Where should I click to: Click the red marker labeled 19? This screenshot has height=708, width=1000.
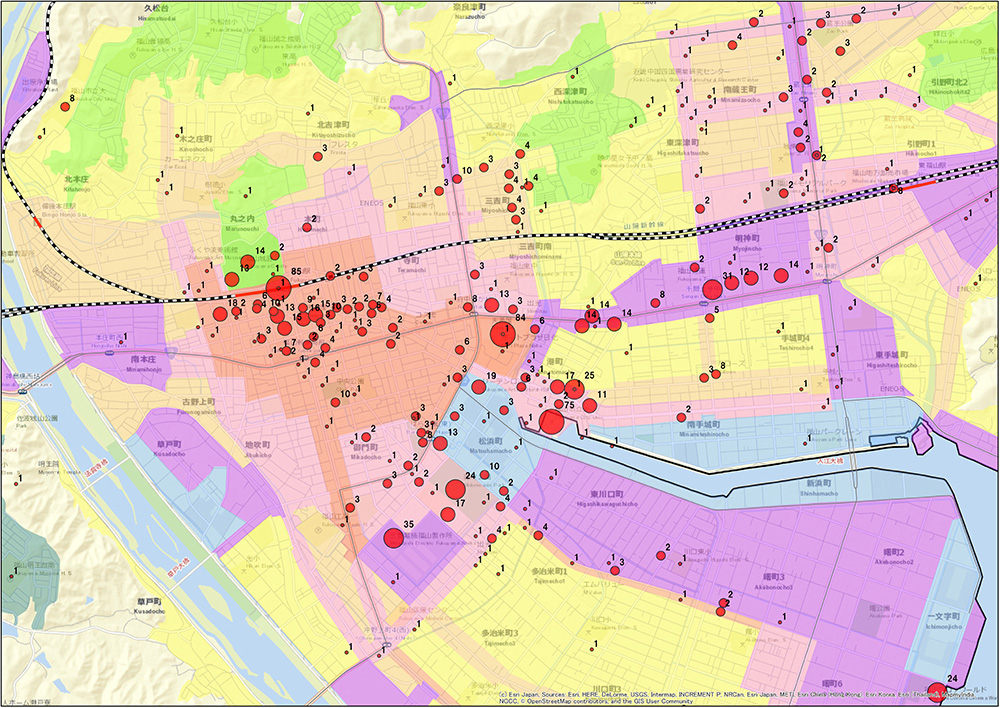pos(478,387)
